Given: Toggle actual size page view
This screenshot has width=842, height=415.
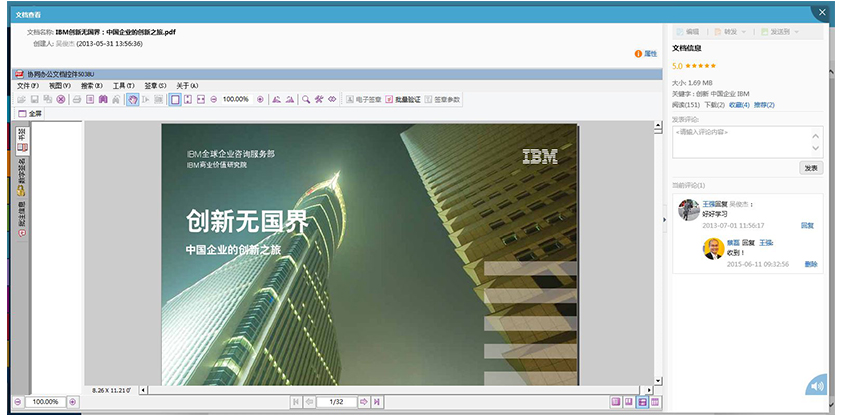Looking at the screenshot, I should tap(175, 99).
